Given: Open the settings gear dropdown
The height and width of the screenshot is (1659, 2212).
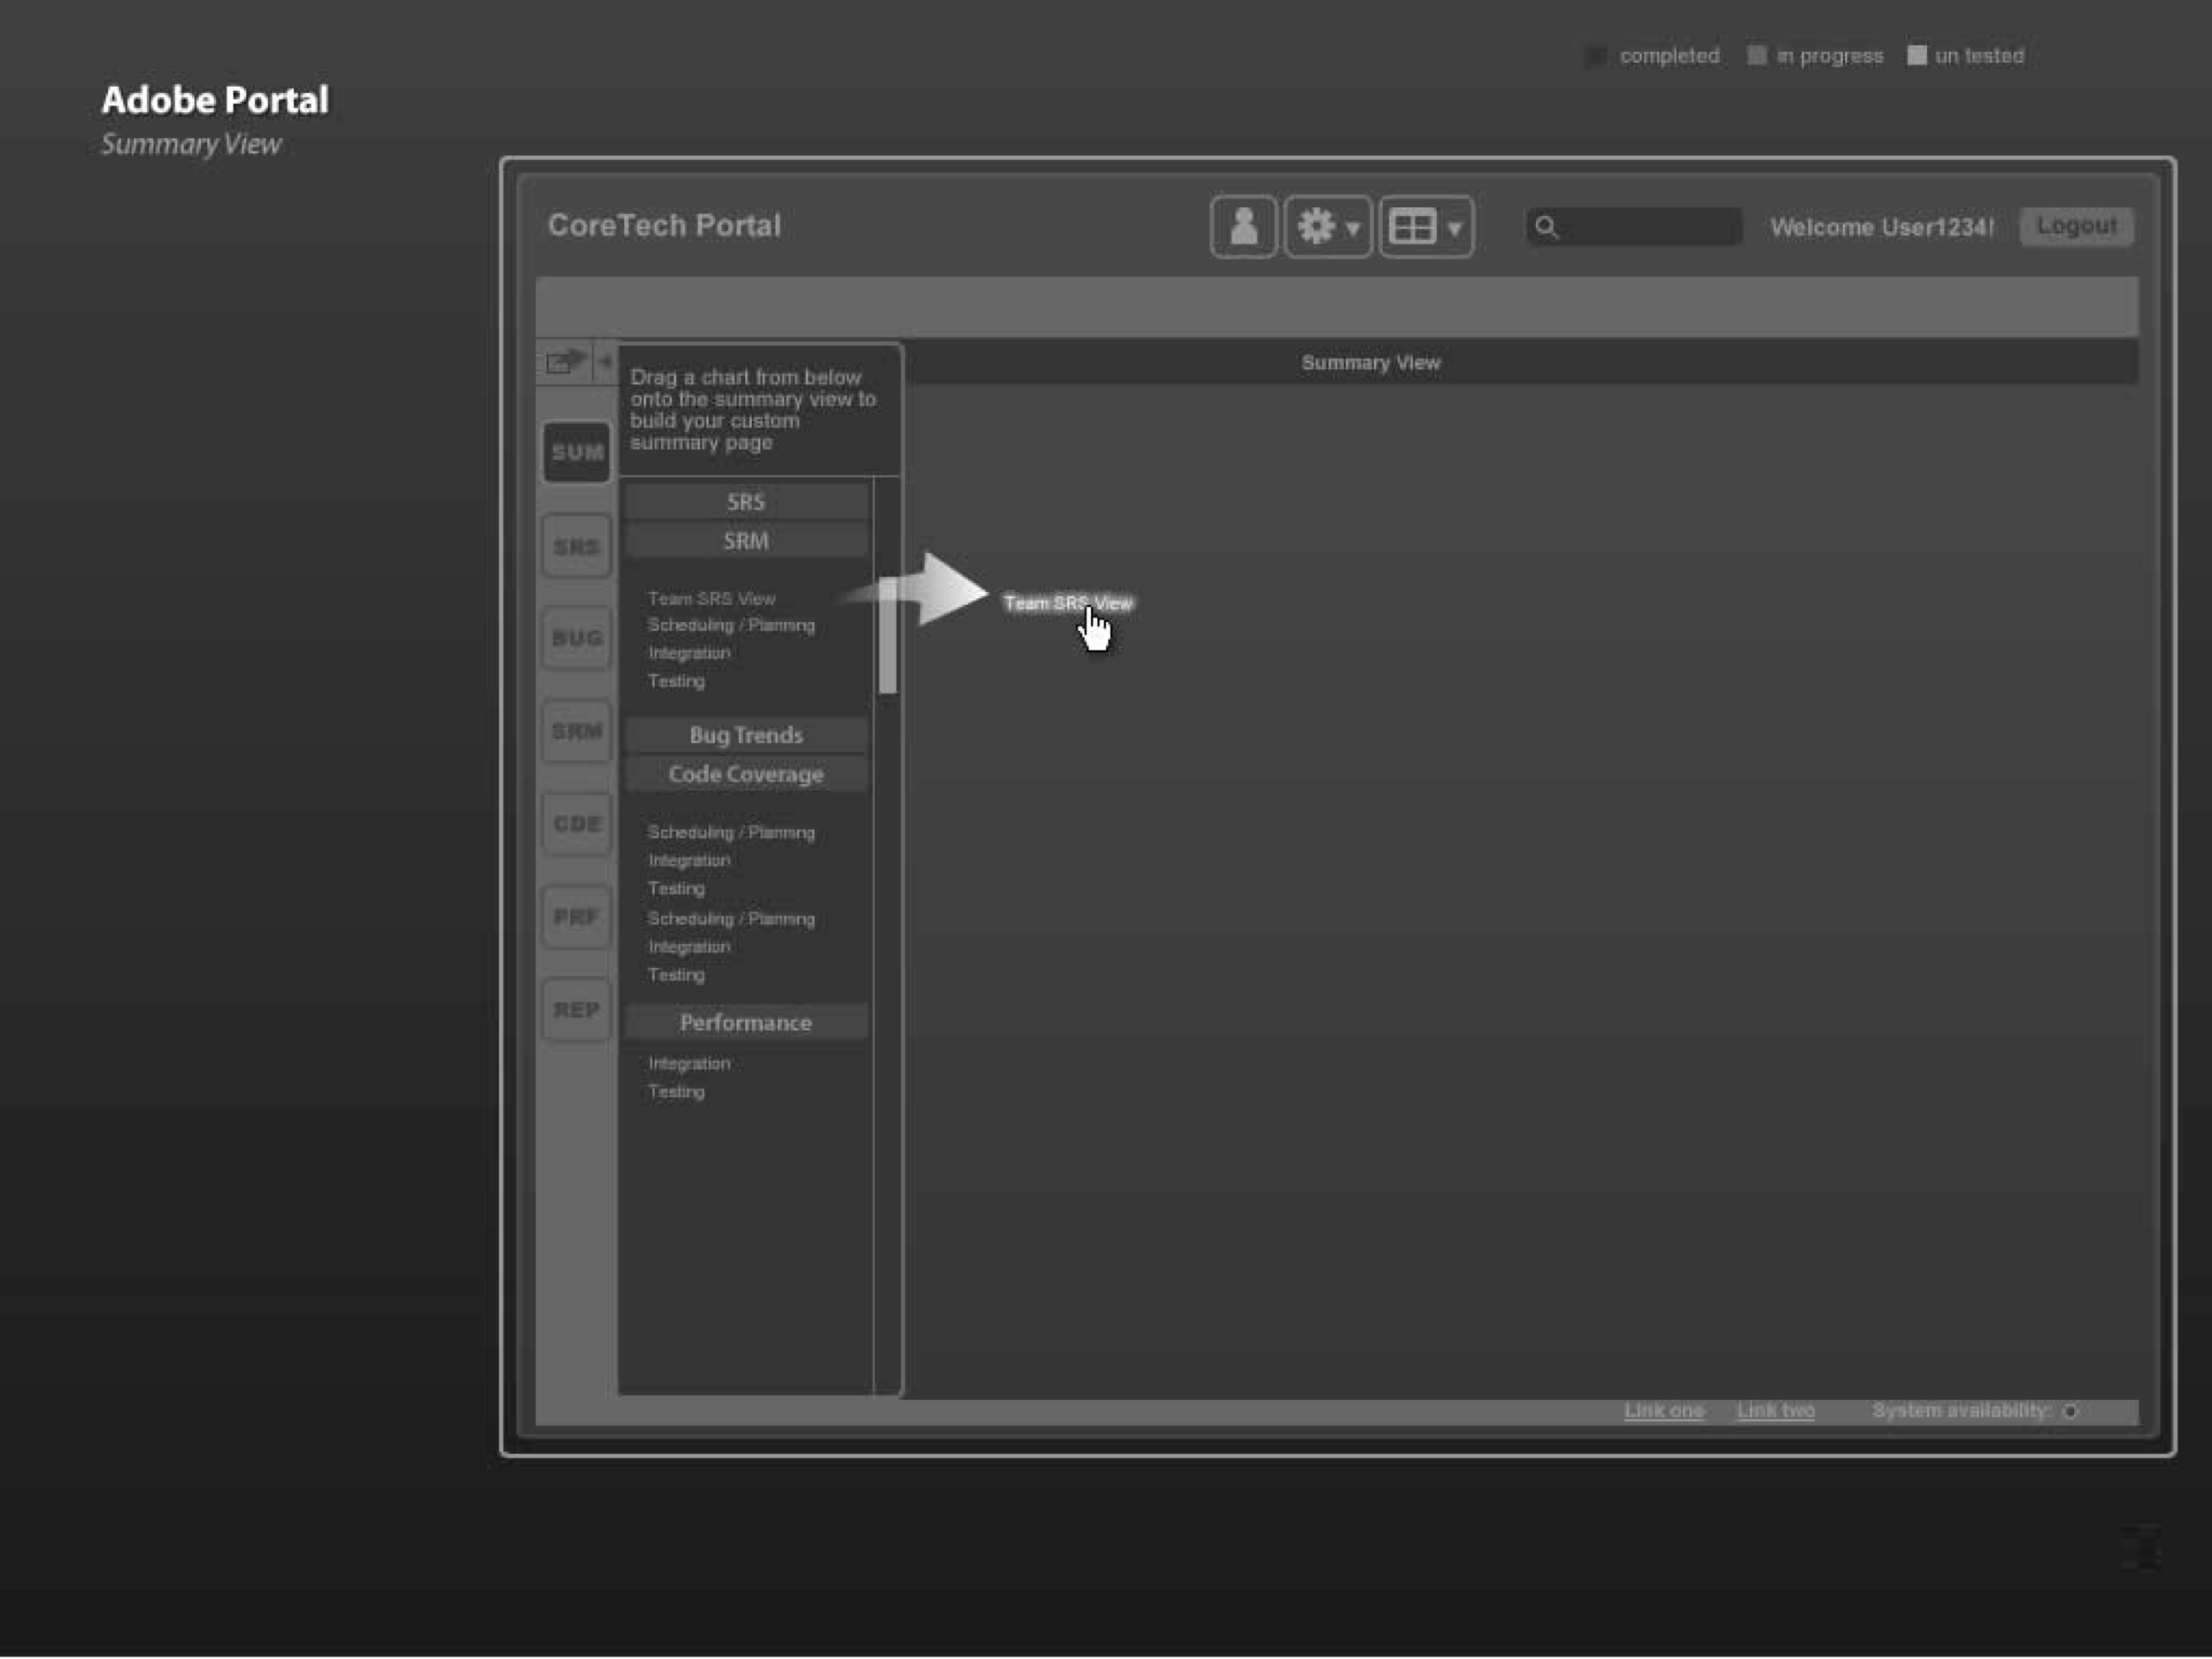Looking at the screenshot, I should pos(1327,226).
